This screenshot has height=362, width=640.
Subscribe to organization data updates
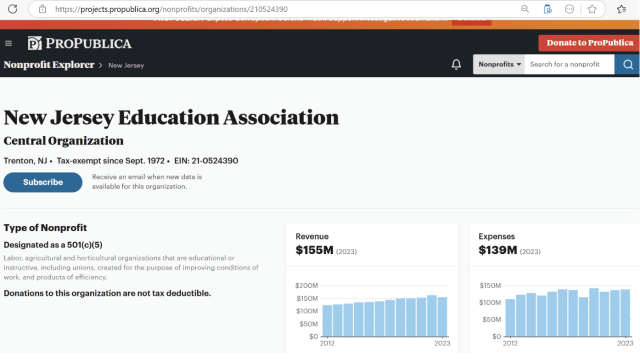point(43,182)
